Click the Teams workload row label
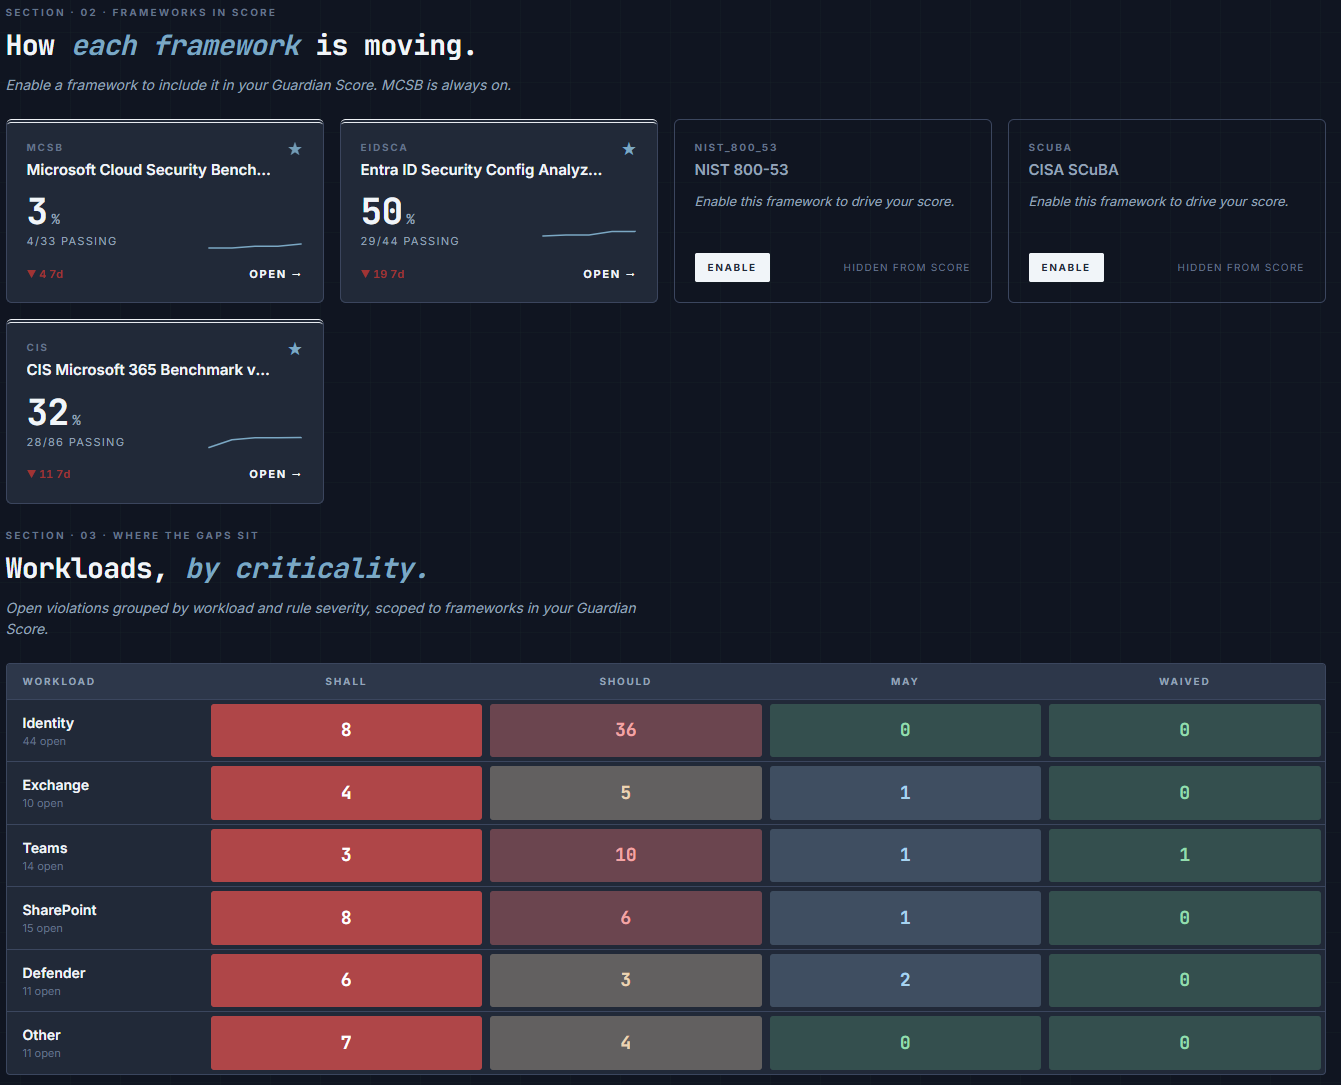The height and width of the screenshot is (1085, 1341). coord(45,848)
